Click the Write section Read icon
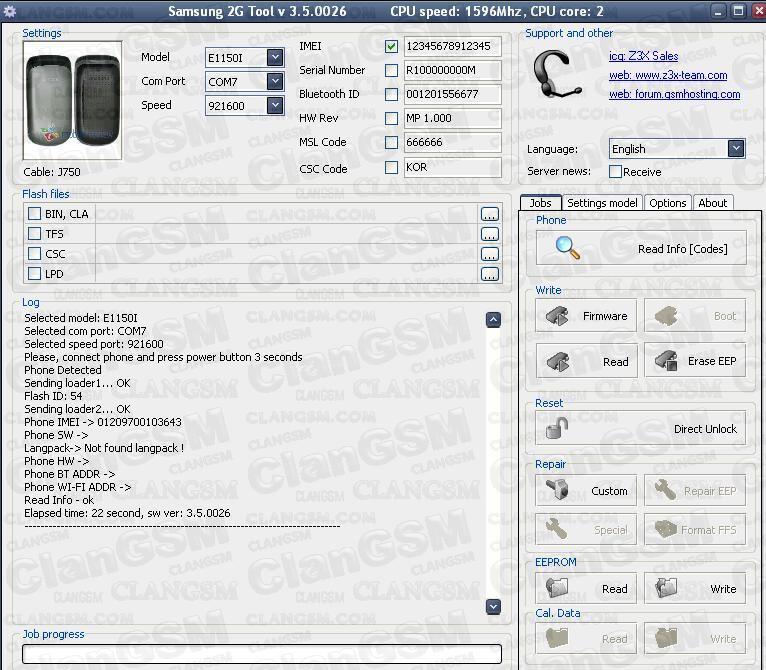Screen dimensions: 766x670 (558, 362)
